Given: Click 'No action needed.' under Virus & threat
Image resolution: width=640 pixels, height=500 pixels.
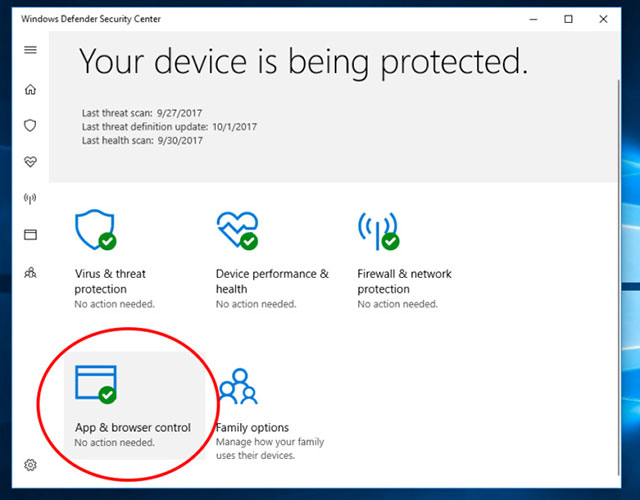Looking at the screenshot, I should (115, 304).
